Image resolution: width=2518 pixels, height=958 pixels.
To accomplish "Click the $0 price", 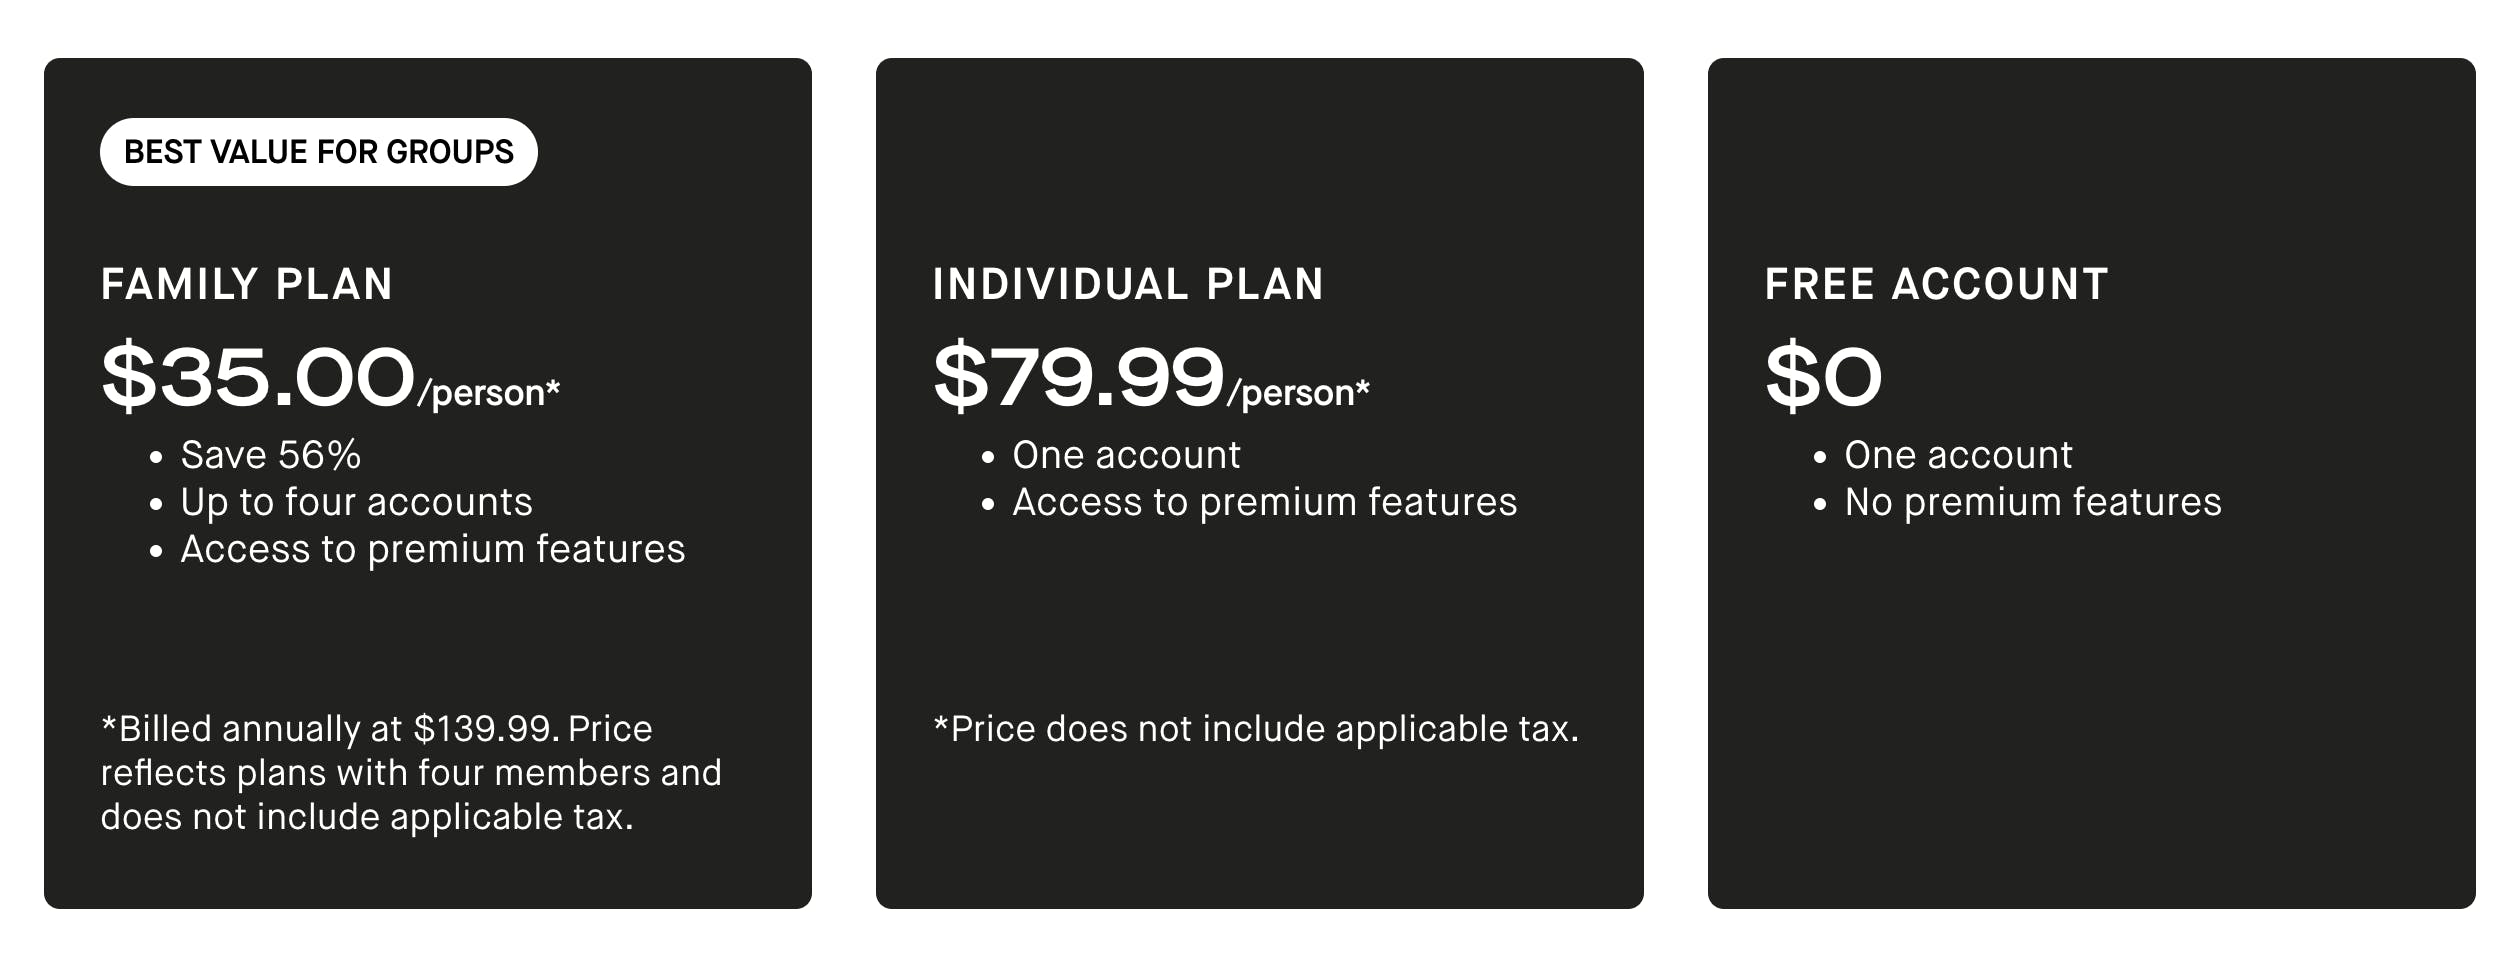I will (x=1823, y=377).
